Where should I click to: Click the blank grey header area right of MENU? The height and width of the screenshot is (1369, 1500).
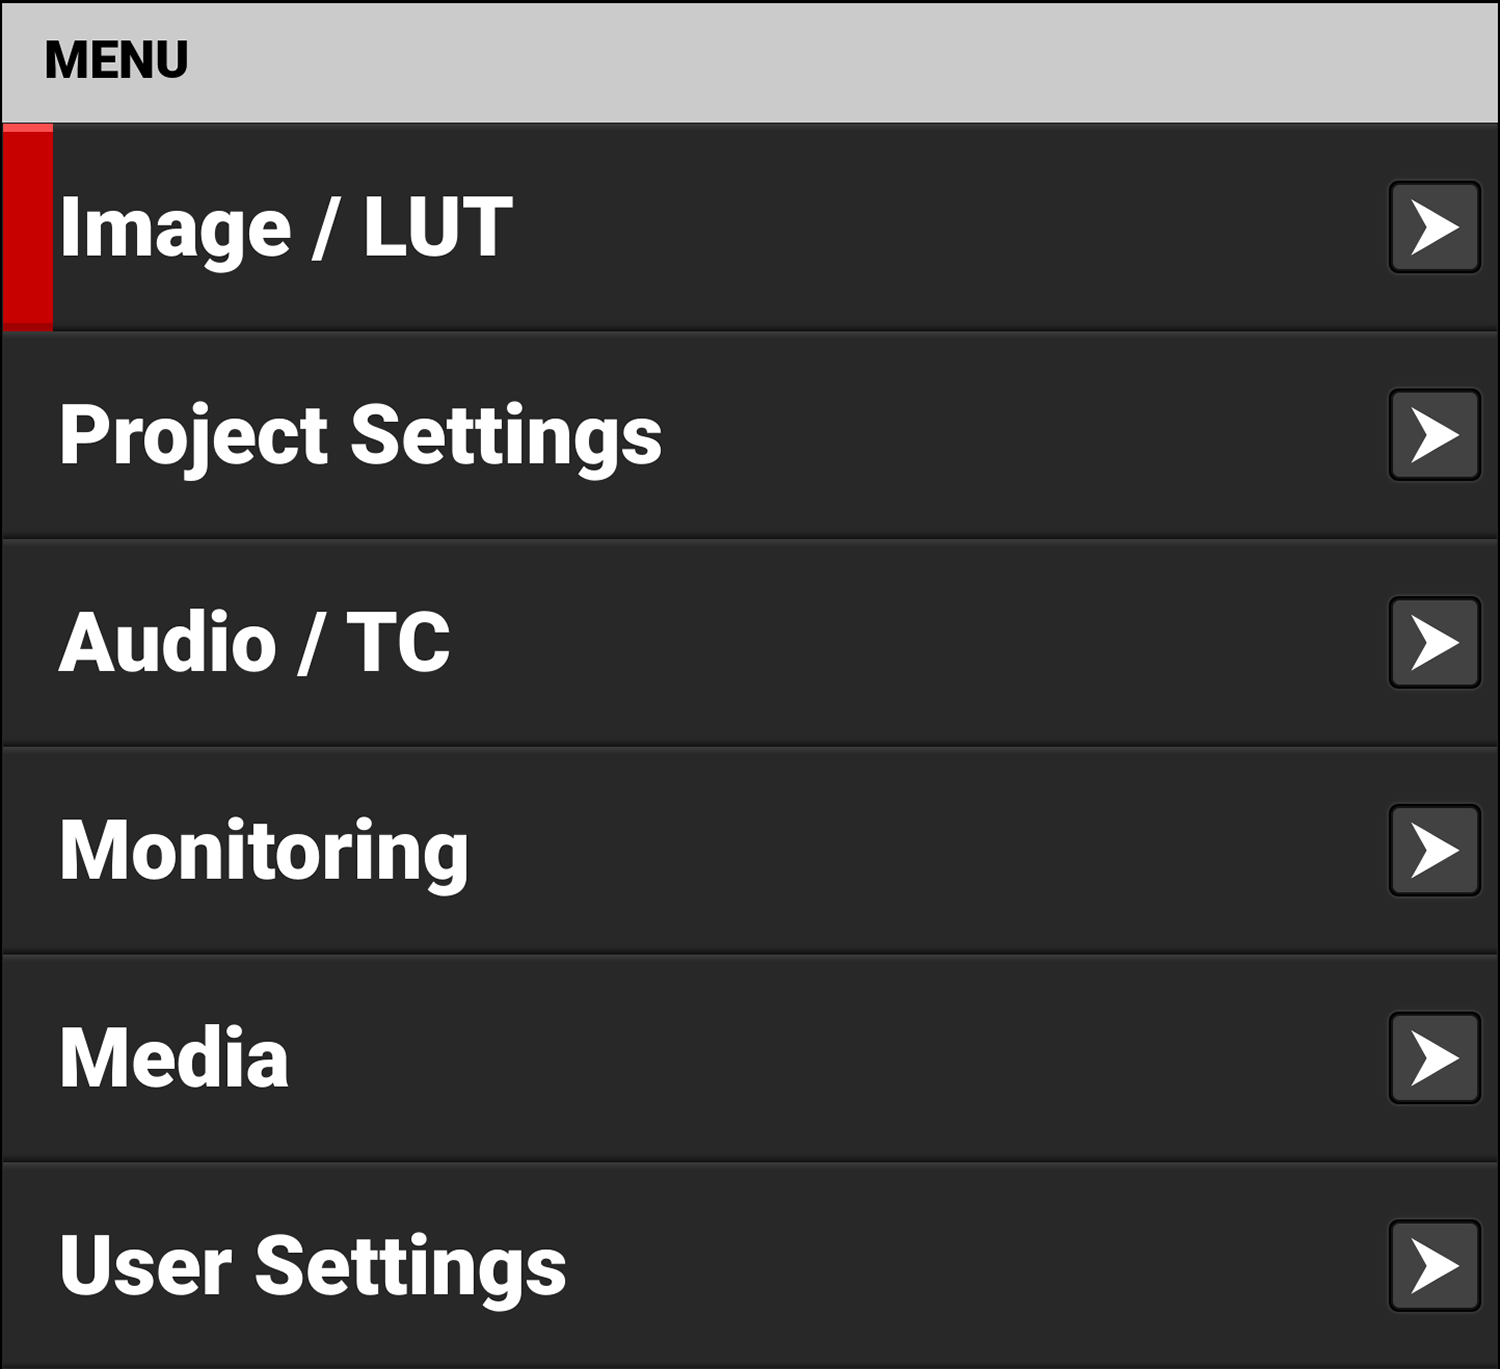tap(800, 60)
